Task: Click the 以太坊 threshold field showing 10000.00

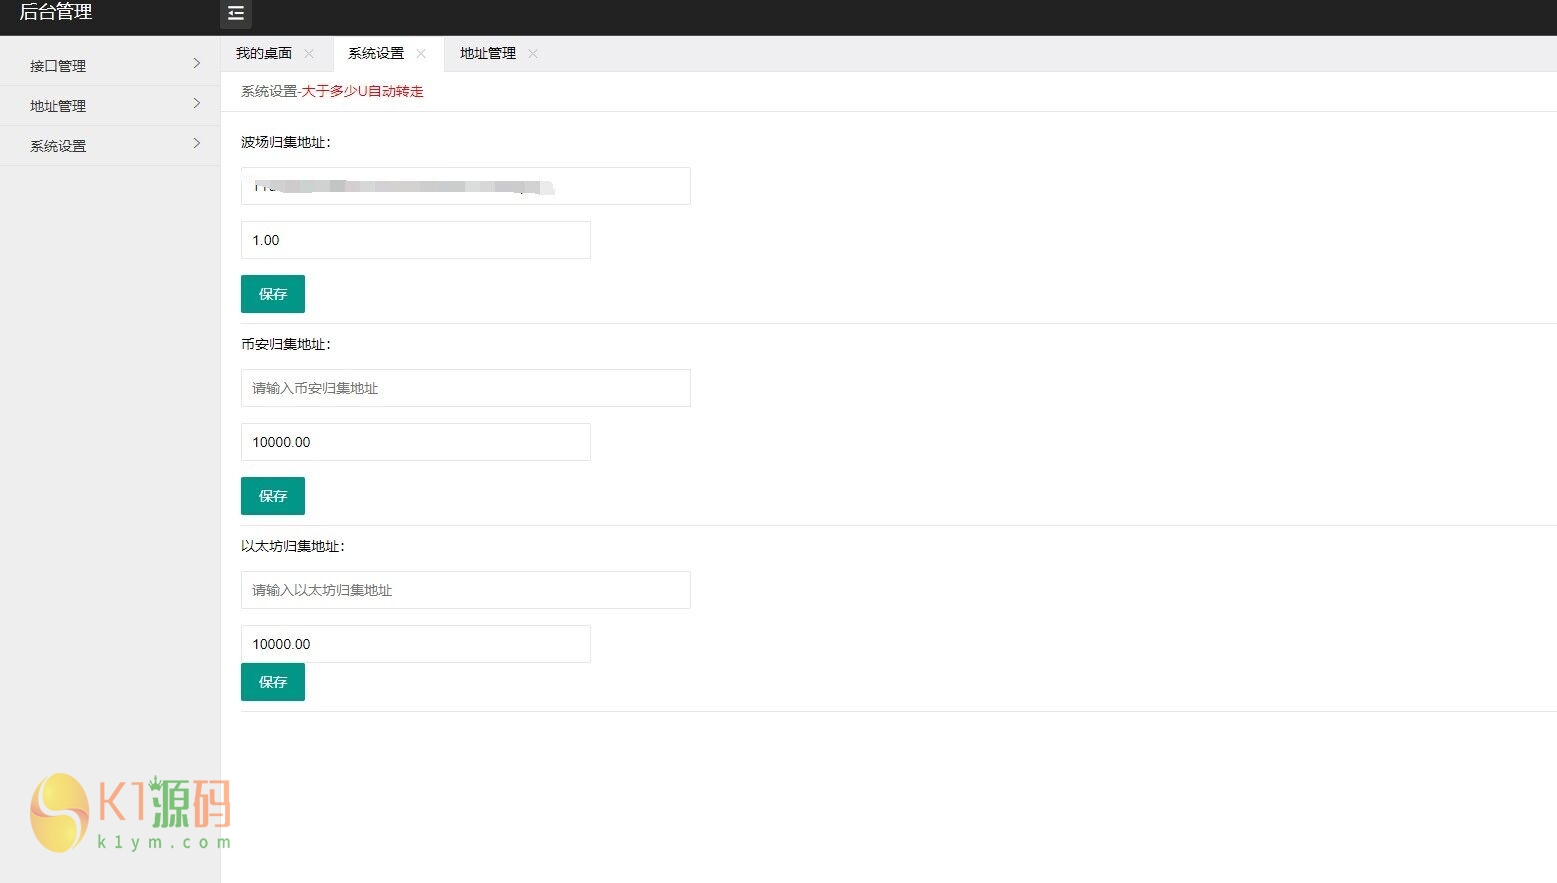Action: coord(416,644)
